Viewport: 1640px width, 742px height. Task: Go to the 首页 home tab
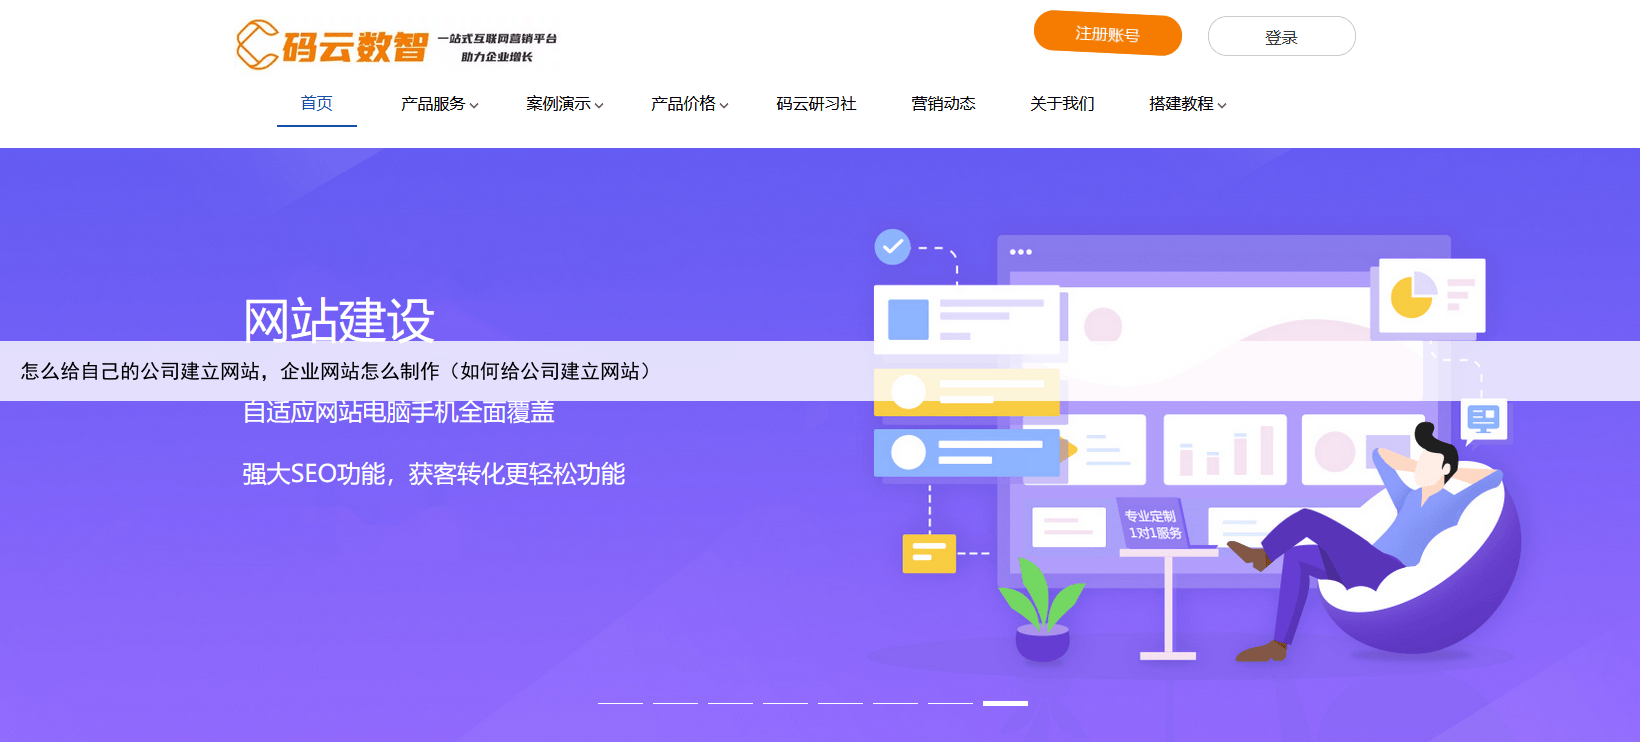coord(317,103)
